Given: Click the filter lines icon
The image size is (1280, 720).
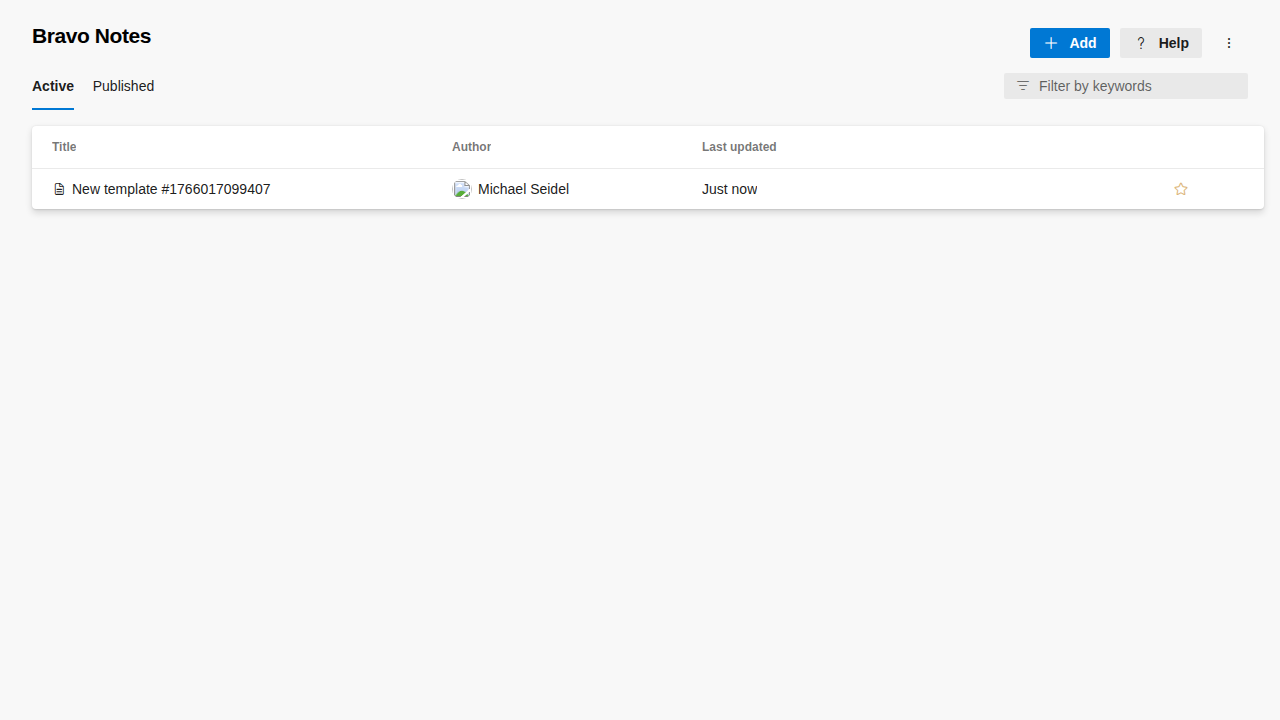Looking at the screenshot, I should pos(1022,86).
